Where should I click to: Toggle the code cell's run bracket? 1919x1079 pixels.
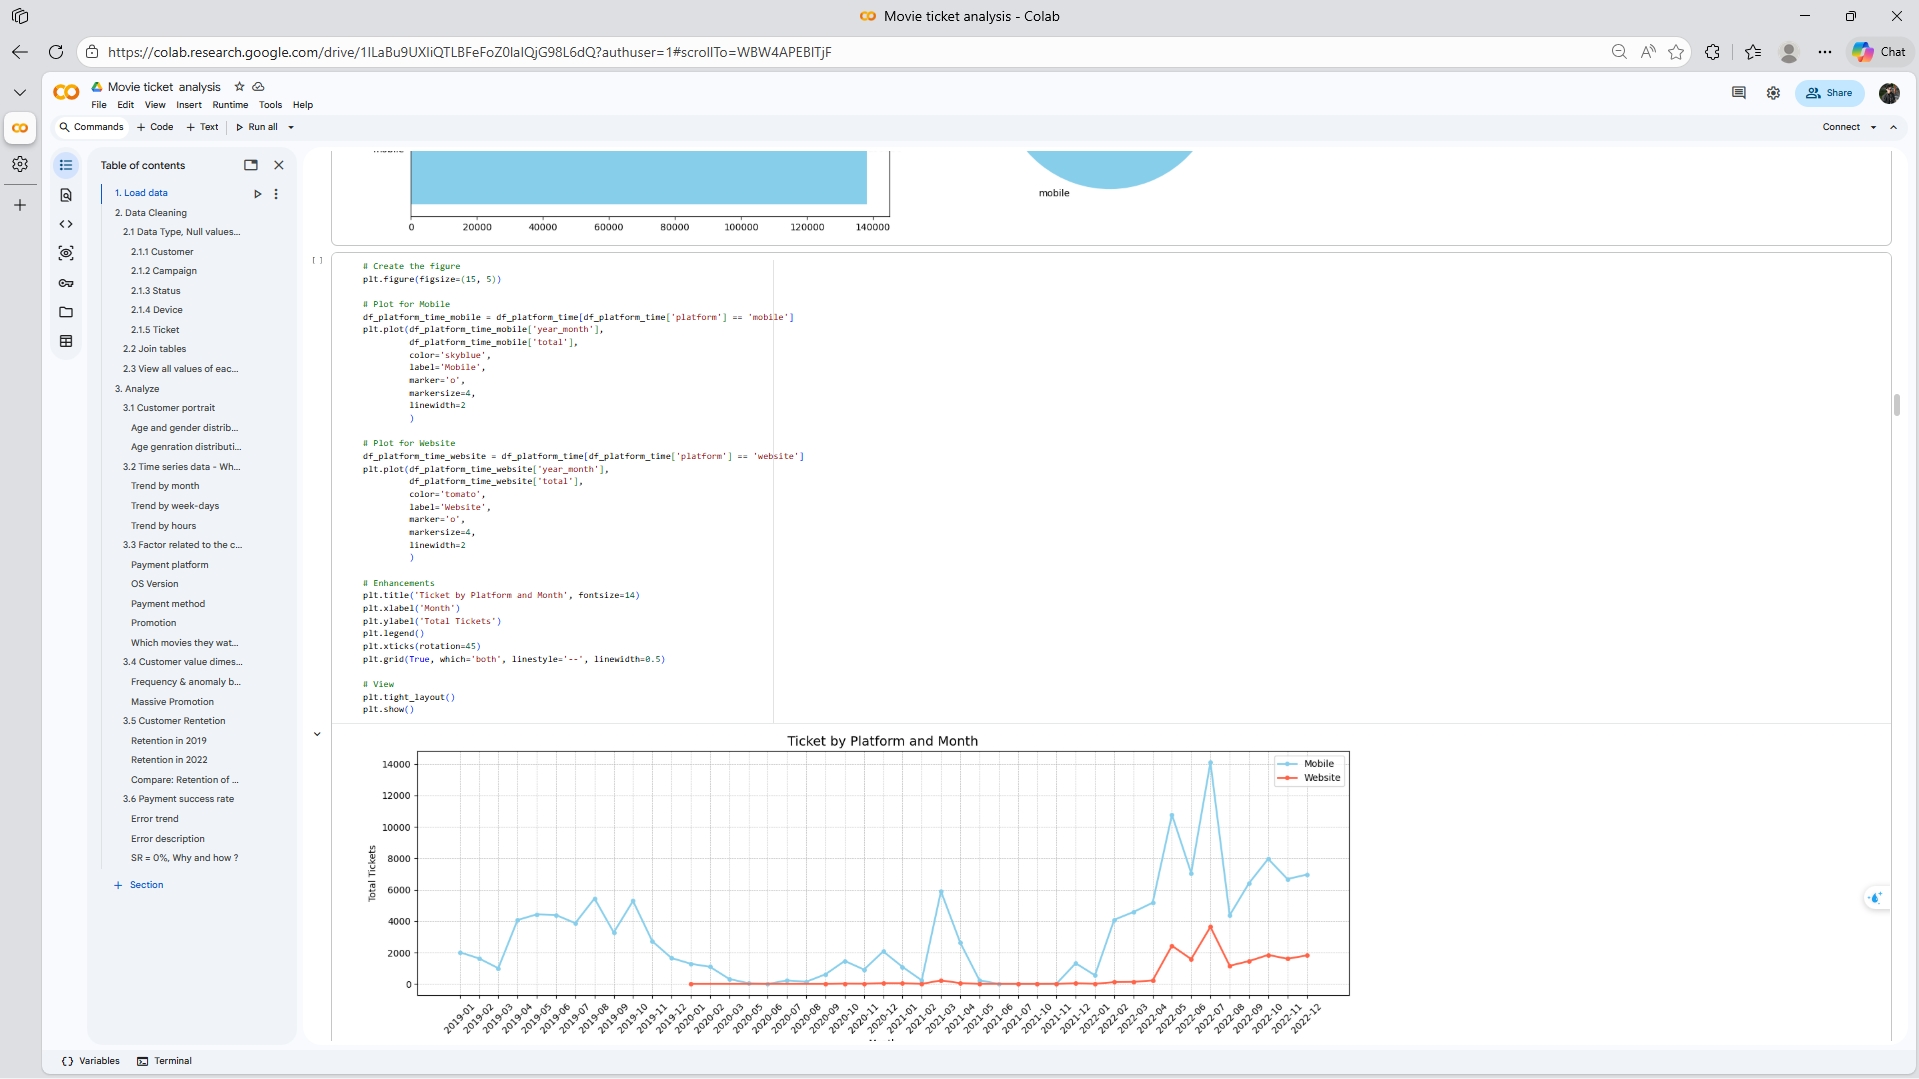pyautogui.click(x=317, y=260)
